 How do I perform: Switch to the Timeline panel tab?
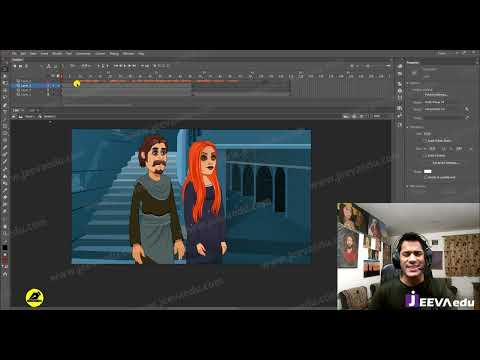[x=17, y=60]
